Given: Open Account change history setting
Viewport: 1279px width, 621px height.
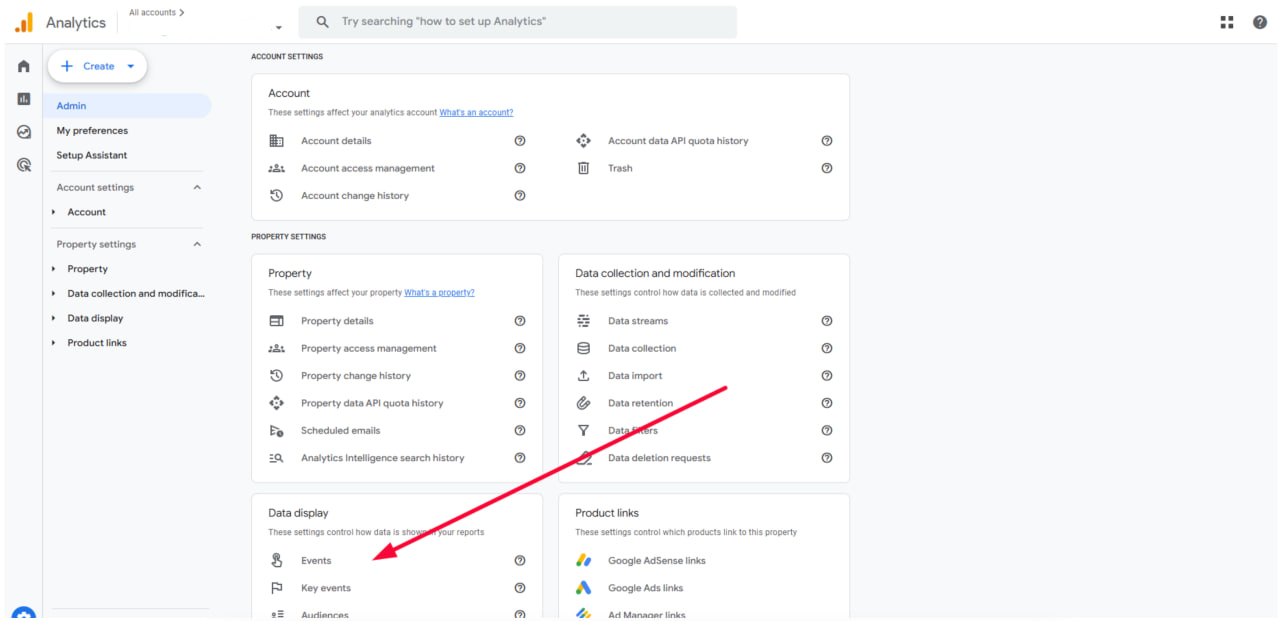Looking at the screenshot, I should pos(355,196).
